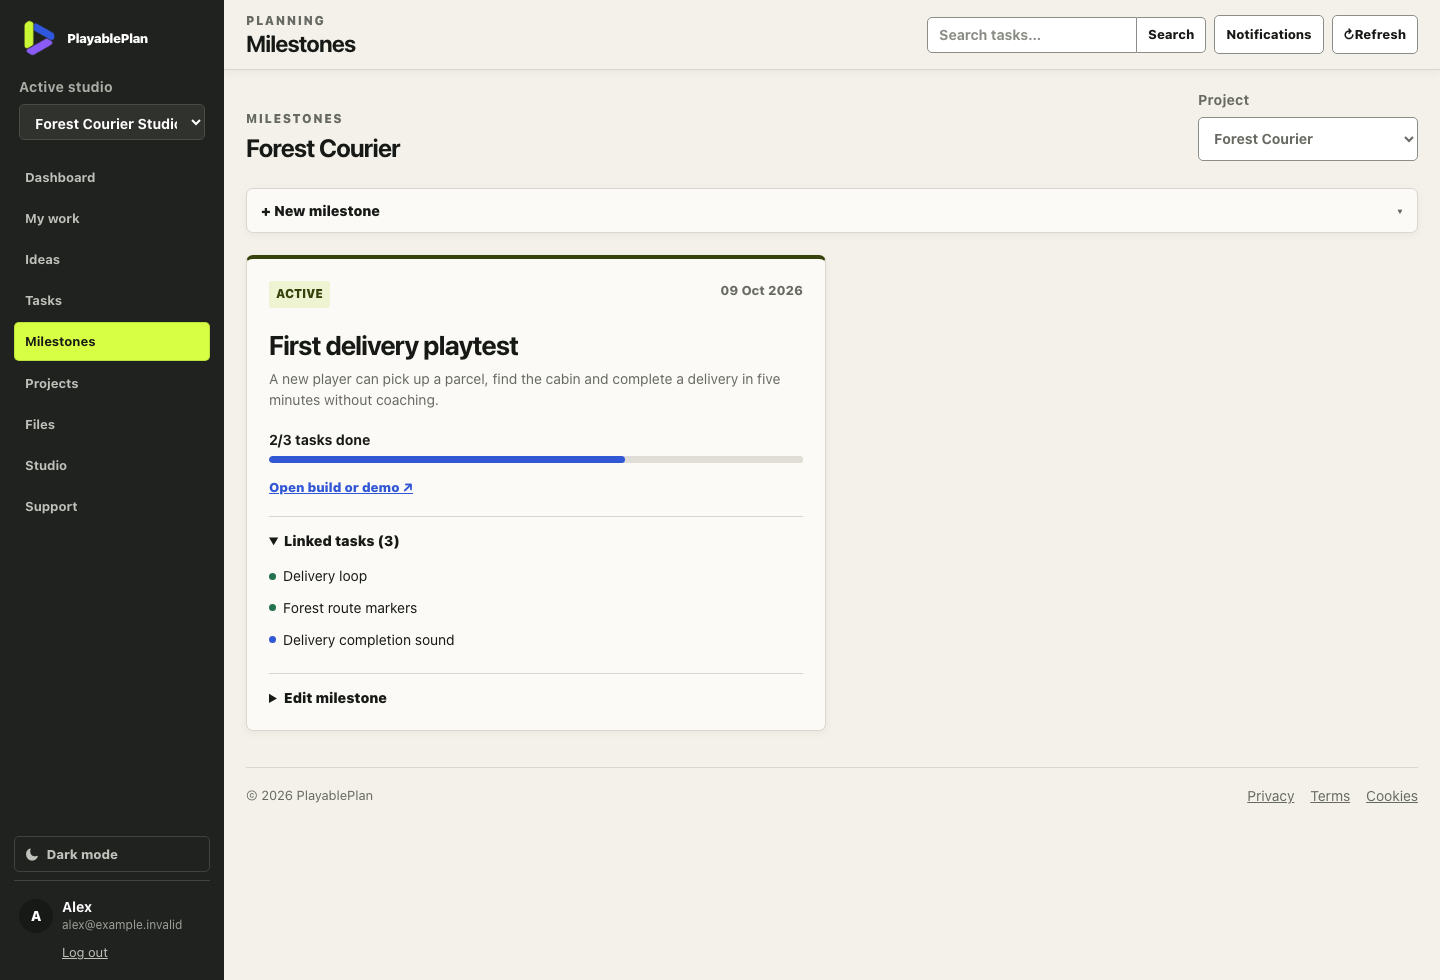Click the Search button
The image size is (1440, 980).
pyautogui.click(x=1171, y=35)
